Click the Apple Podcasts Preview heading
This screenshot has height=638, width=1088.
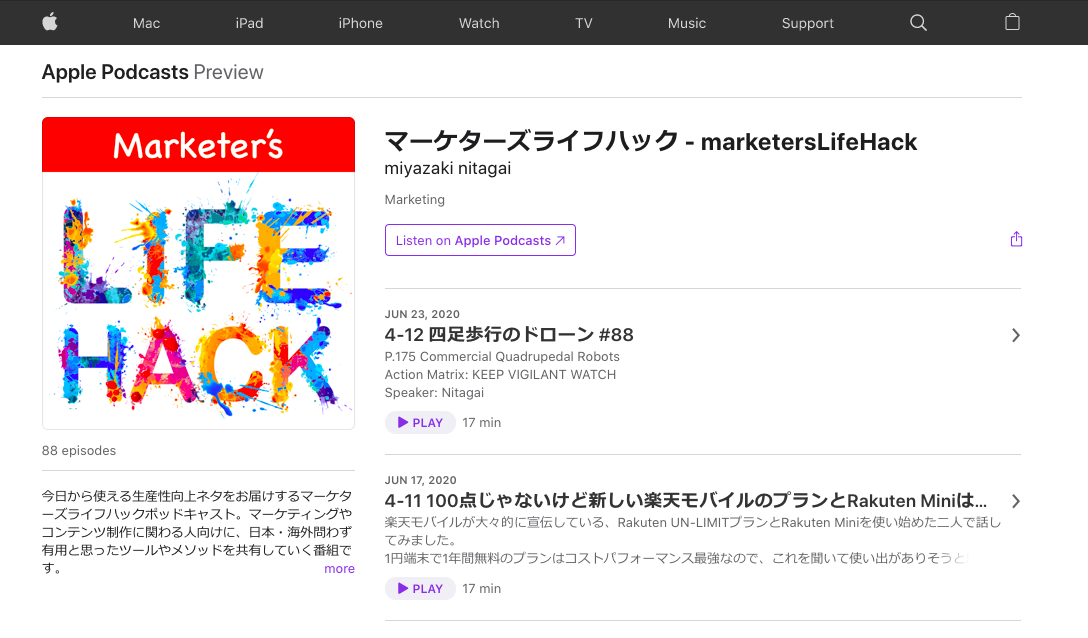click(153, 72)
